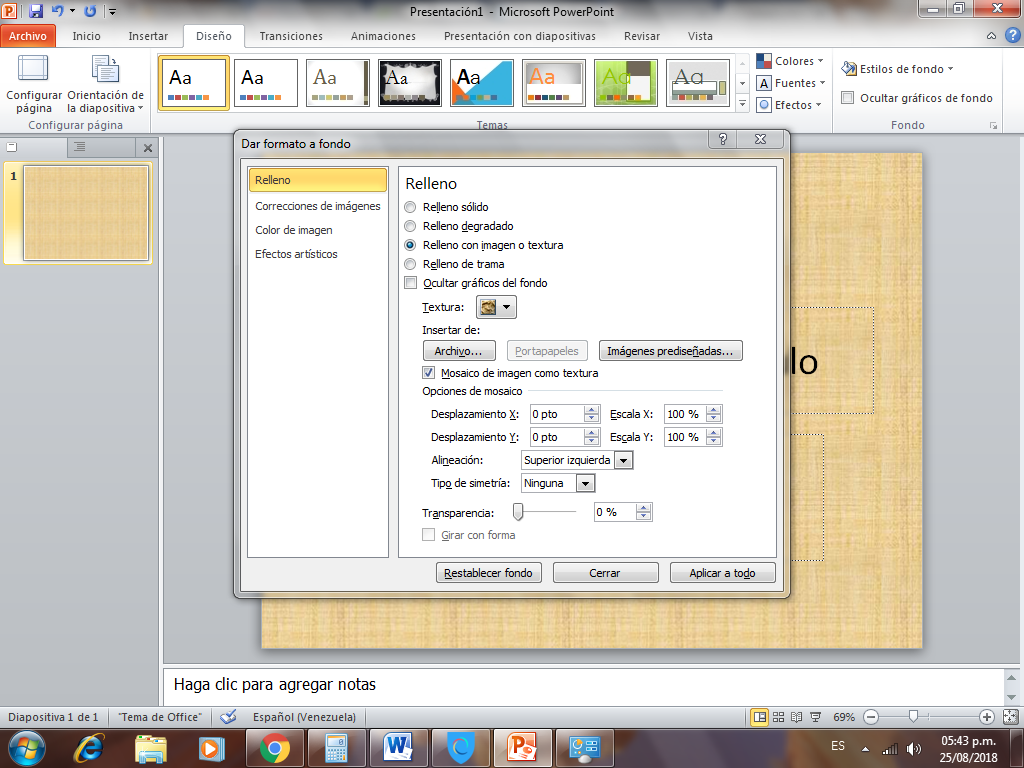Open Orientación de la diapositiva menu
Screen dimensions: 1024x768
click(x=105, y=84)
